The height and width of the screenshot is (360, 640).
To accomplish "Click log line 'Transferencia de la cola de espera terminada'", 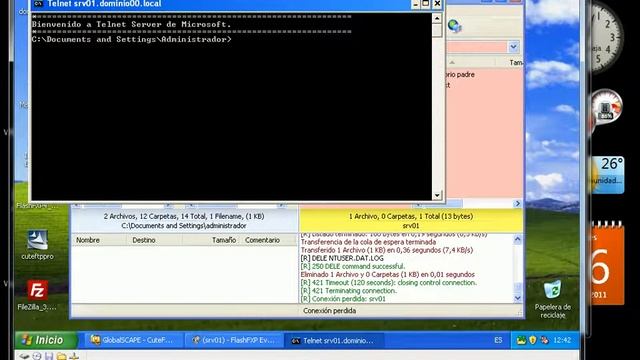I will click(x=368, y=242).
